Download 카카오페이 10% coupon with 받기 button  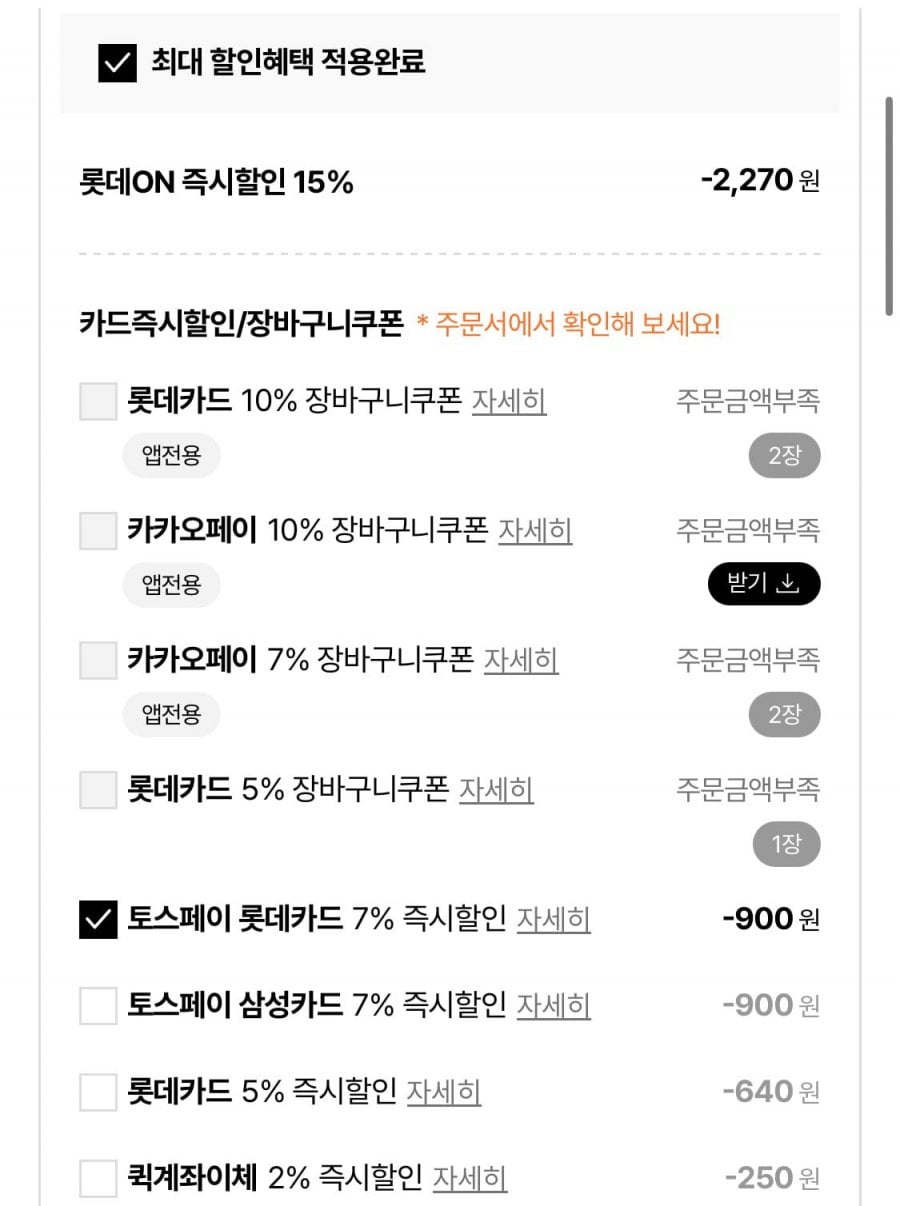764,584
